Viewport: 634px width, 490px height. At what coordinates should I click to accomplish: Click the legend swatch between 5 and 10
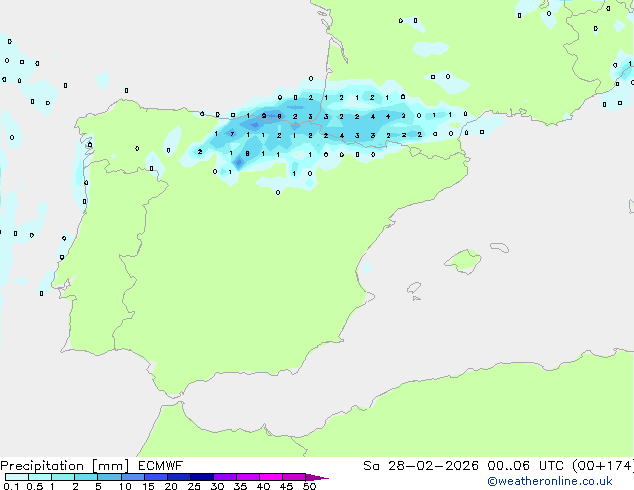click(x=109, y=477)
